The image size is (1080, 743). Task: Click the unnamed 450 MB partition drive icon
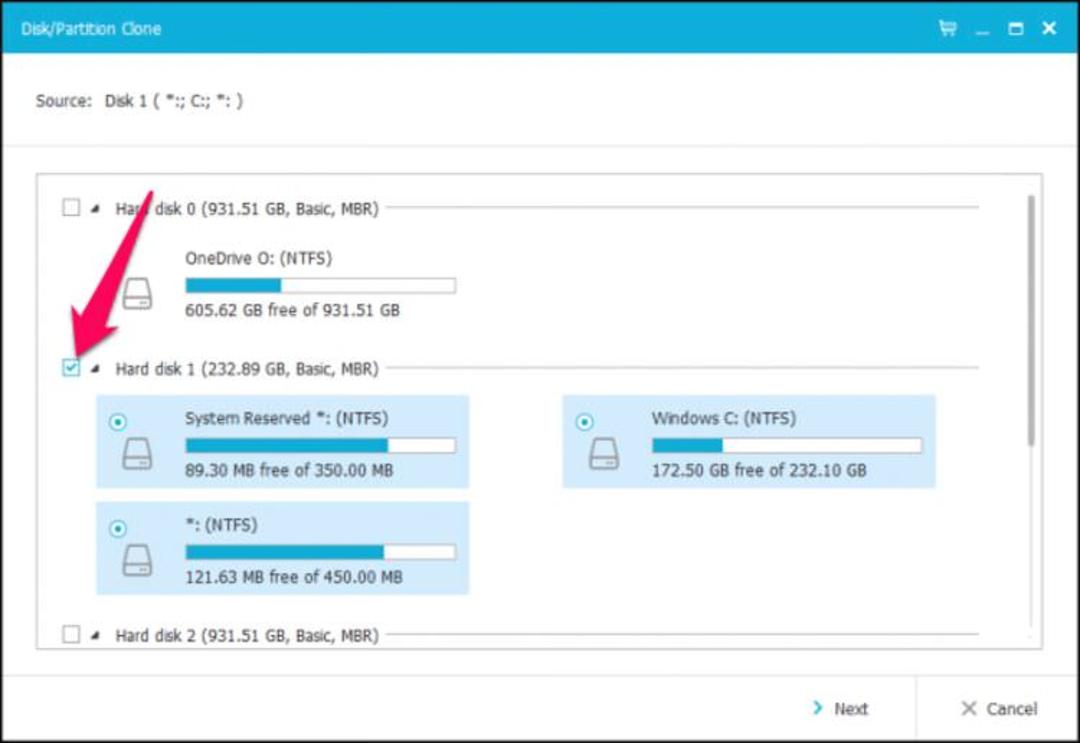137,561
